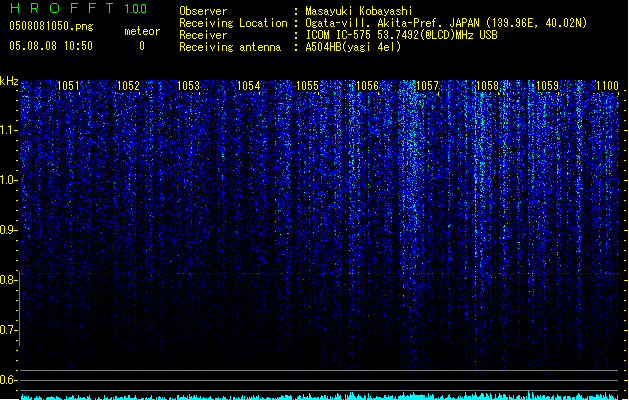Click the cyan signal level graph at bottom
The width and height of the screenshot is (629, 400).
point(319,396)
